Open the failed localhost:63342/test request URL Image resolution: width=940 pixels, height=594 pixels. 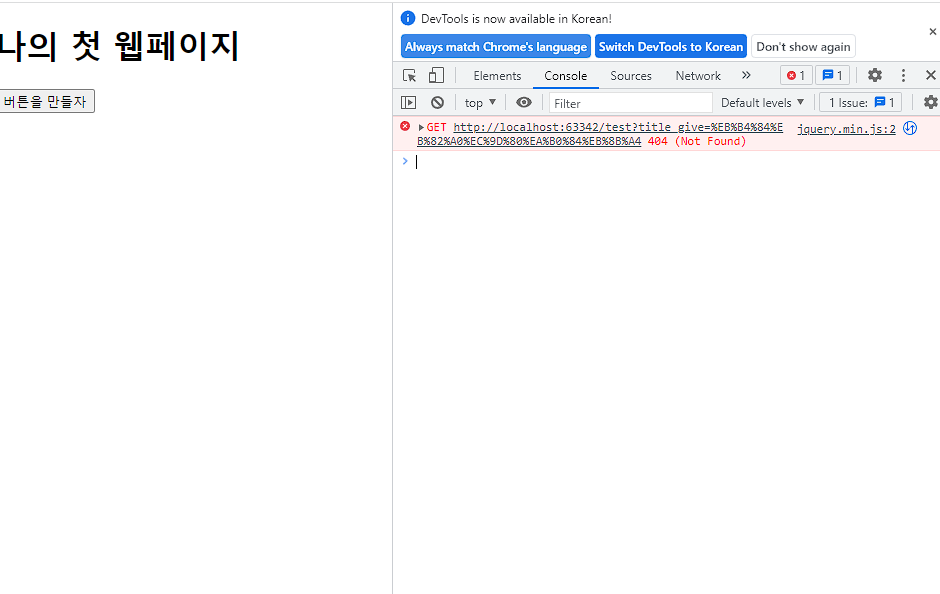pyautogui.click(x=599, y=134)
